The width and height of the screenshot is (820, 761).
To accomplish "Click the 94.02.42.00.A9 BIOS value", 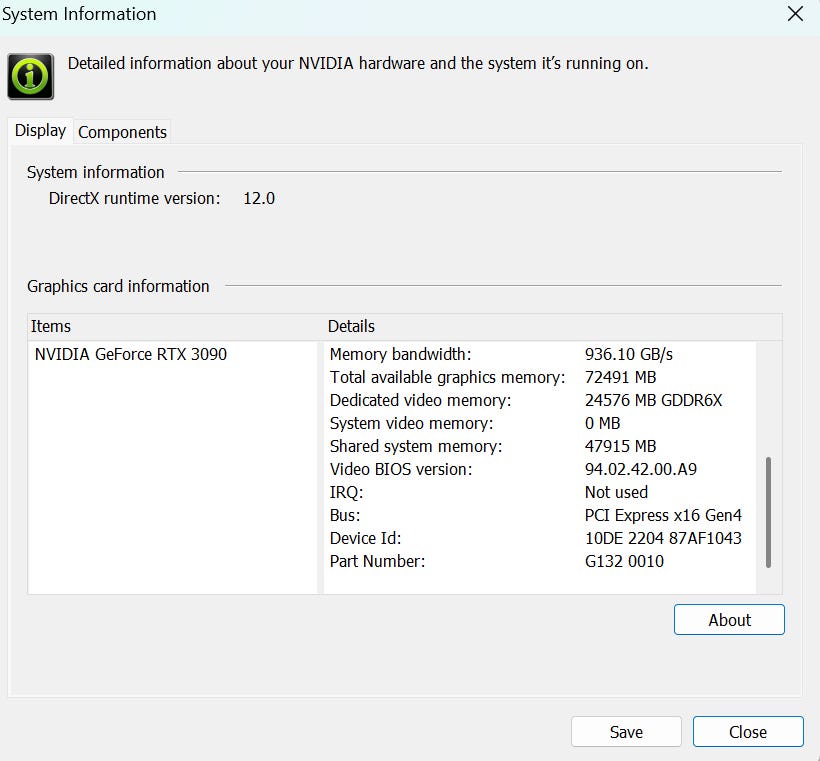I will click(641, 469).
